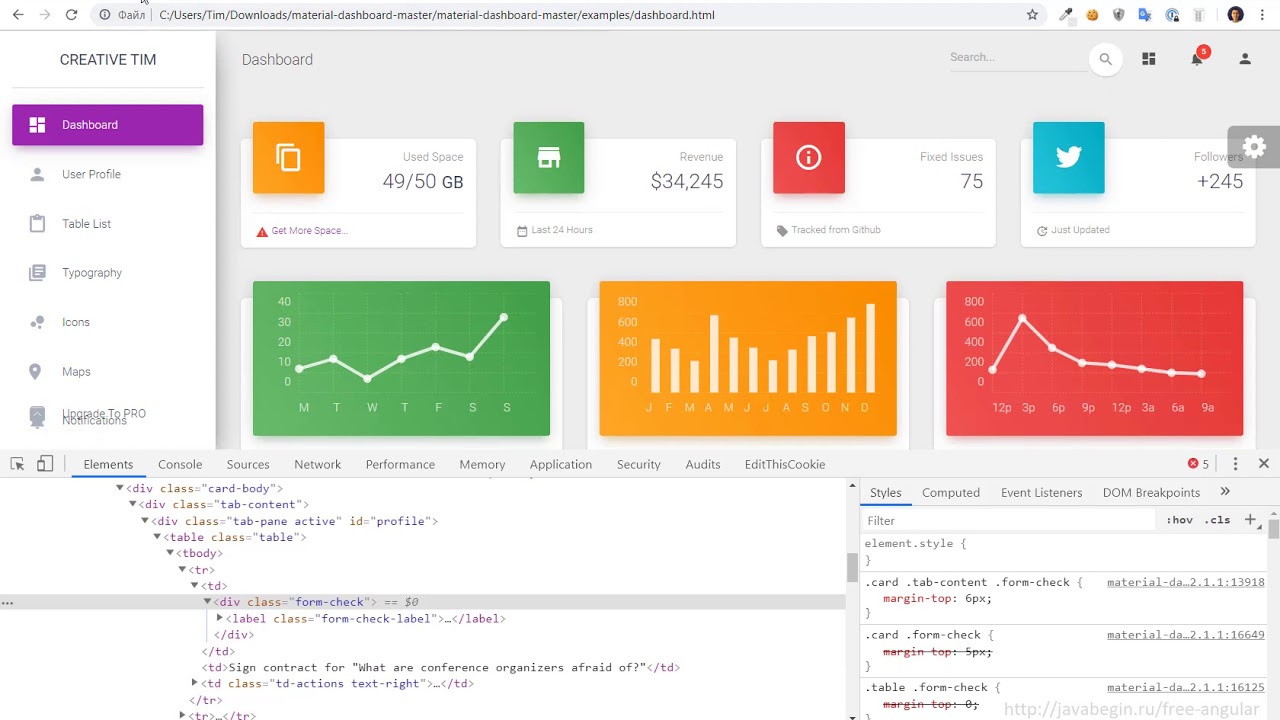Open material-da…2.1.1:13918 source link
The image size is (1280, 720).
[x=1186, y=582]
